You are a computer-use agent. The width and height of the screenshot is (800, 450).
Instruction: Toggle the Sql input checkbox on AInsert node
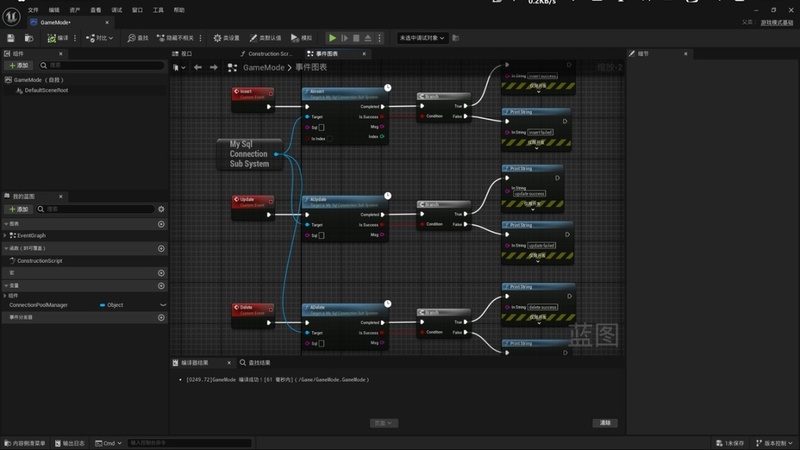pos(321,128)
